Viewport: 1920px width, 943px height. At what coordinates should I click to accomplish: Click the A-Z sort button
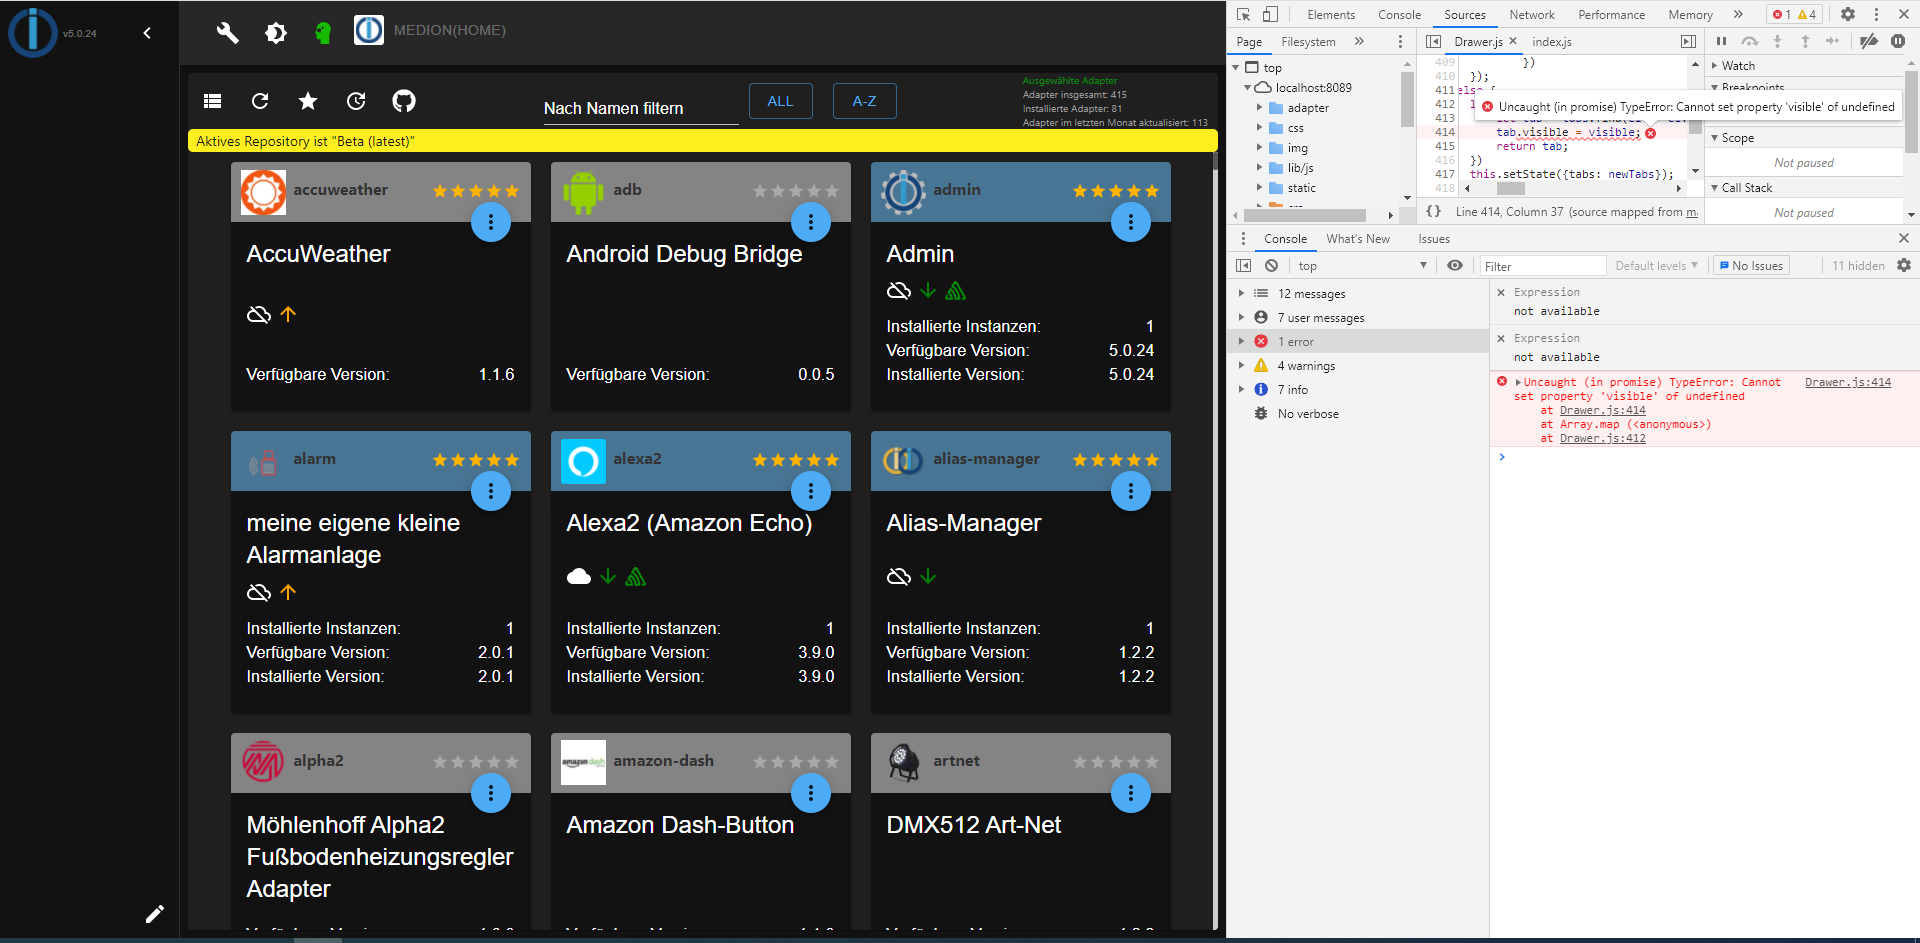[865, 101]
